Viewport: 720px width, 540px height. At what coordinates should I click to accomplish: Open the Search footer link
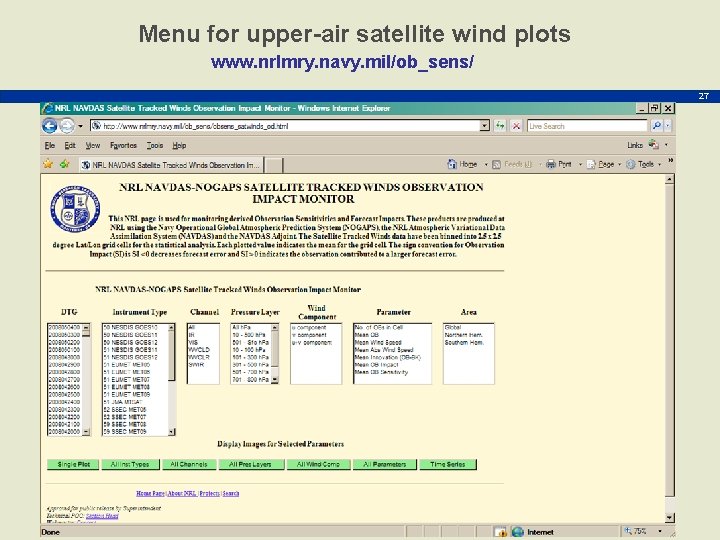(231, 493)
